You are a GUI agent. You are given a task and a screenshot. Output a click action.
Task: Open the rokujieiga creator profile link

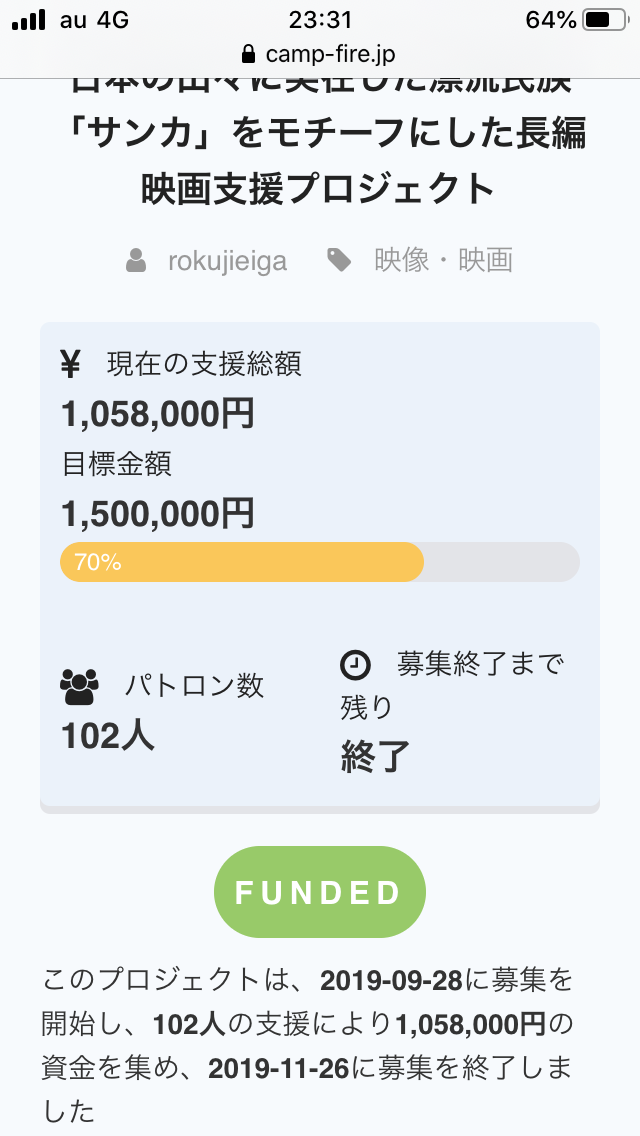point(227,261)
